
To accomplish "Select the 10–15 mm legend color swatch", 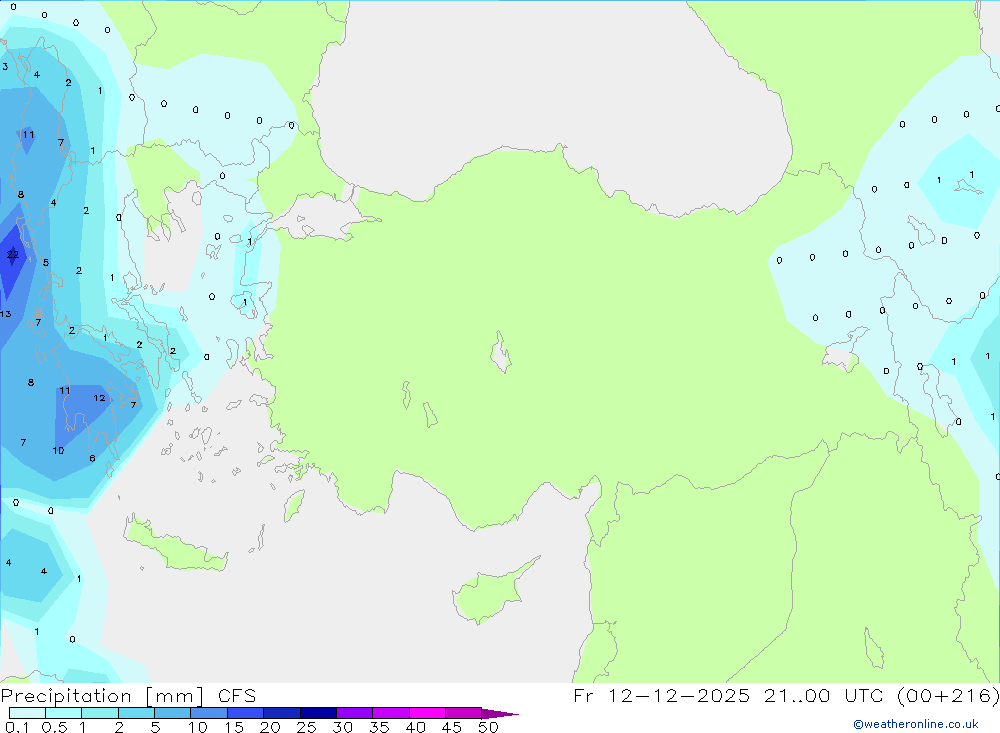I will [x=209, y=713].
